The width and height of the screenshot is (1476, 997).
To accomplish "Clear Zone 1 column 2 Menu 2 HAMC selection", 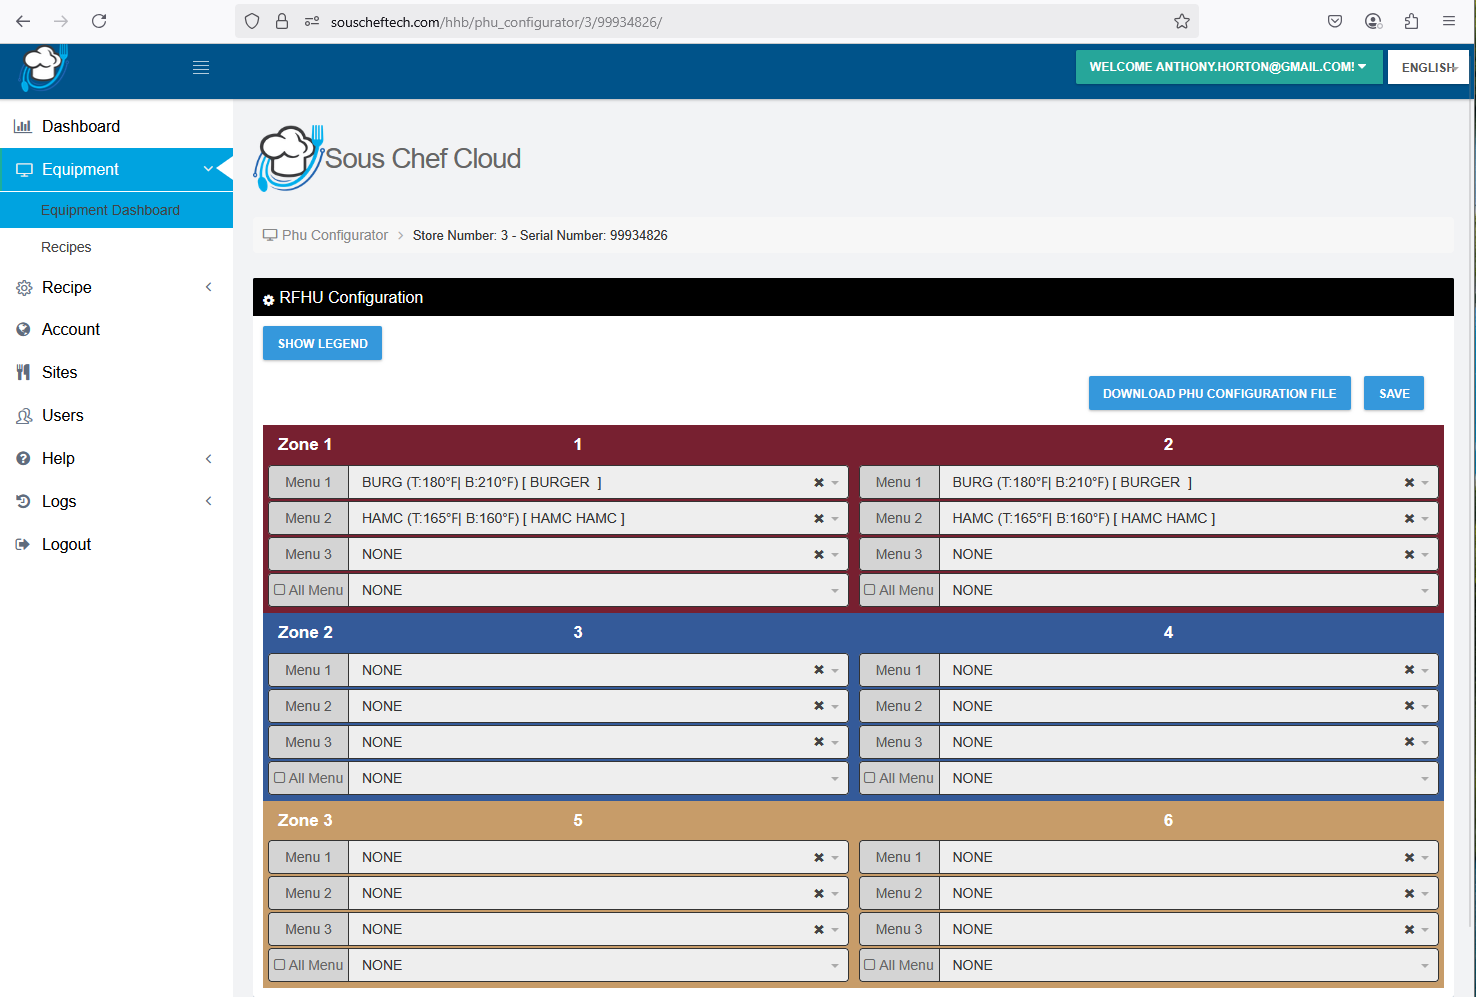I will click(1409, 518).
